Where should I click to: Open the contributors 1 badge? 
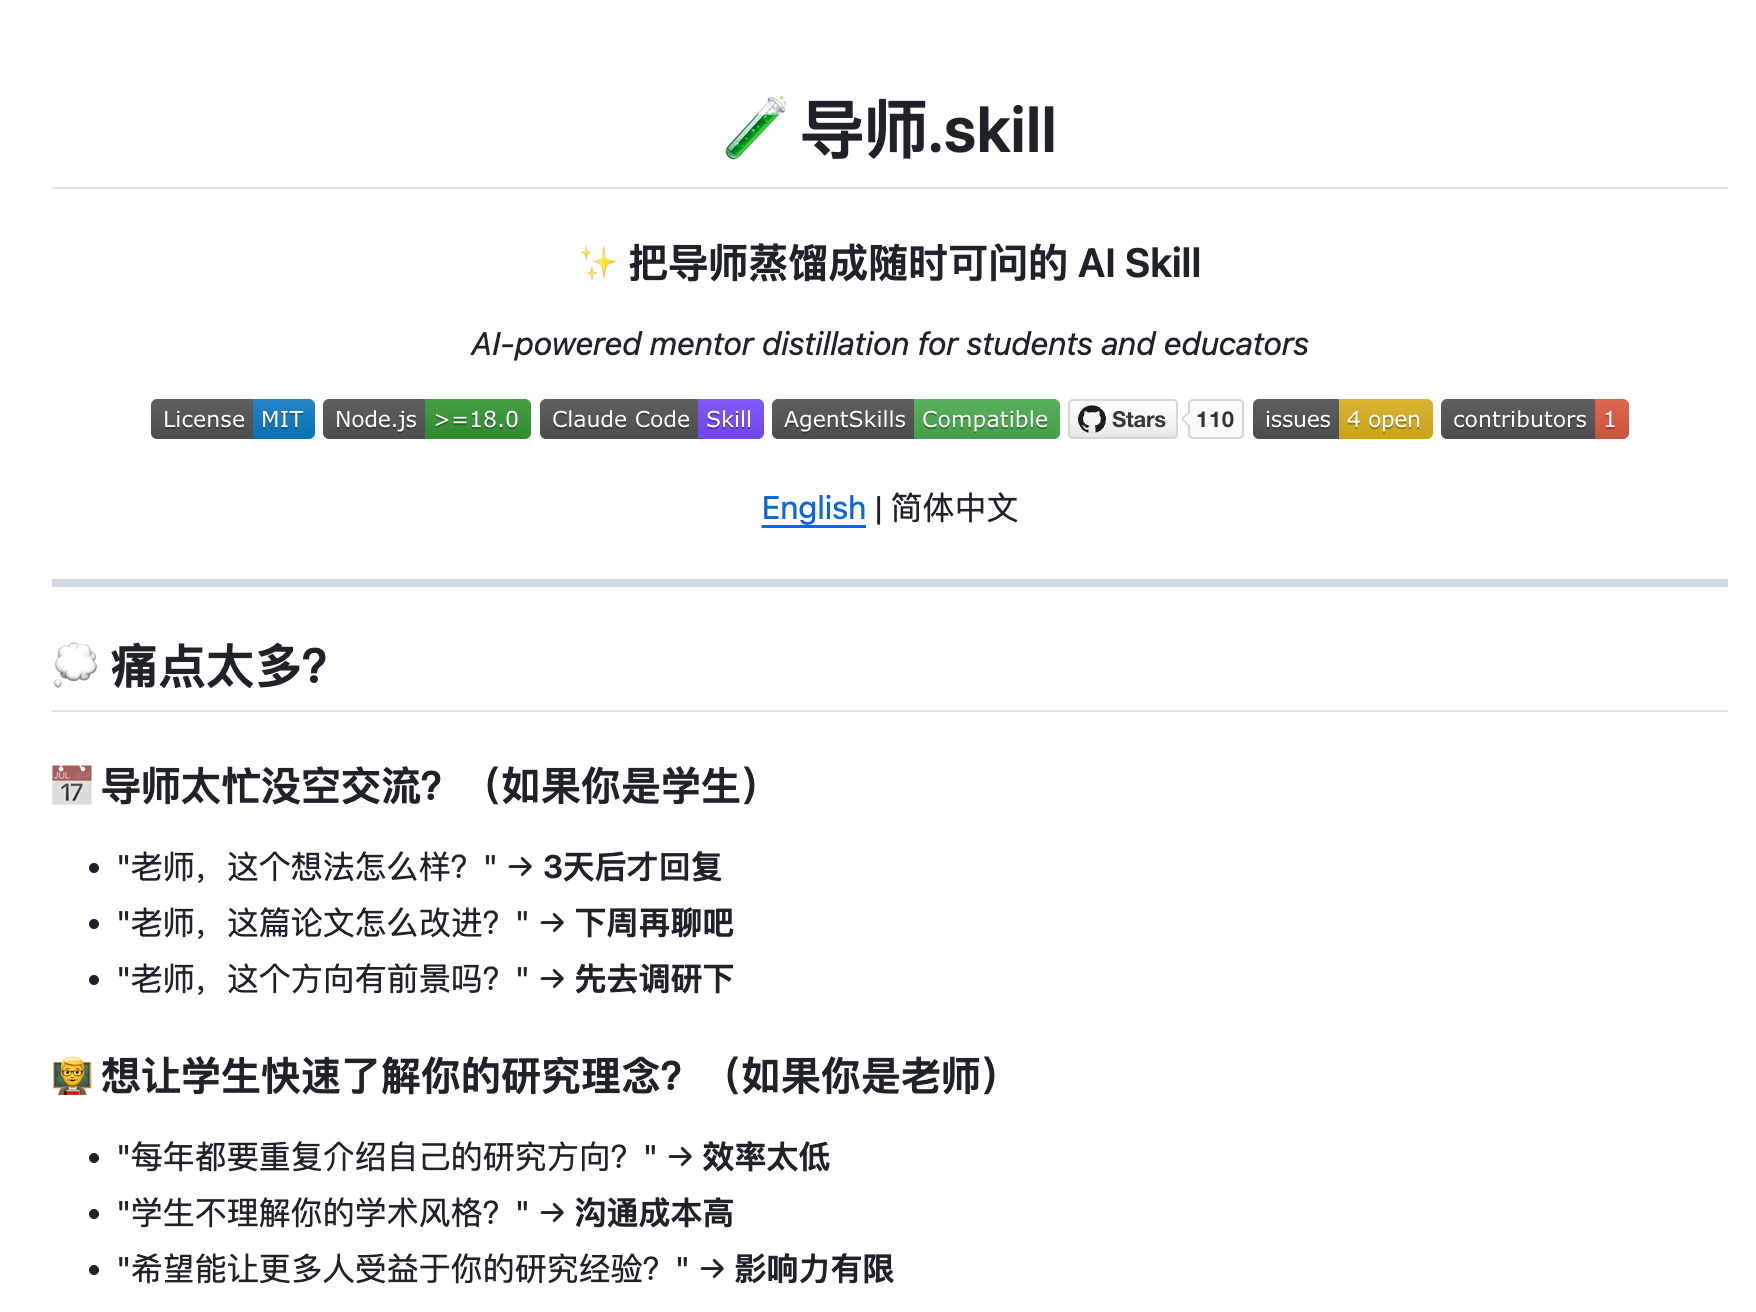click(1535, 419)
